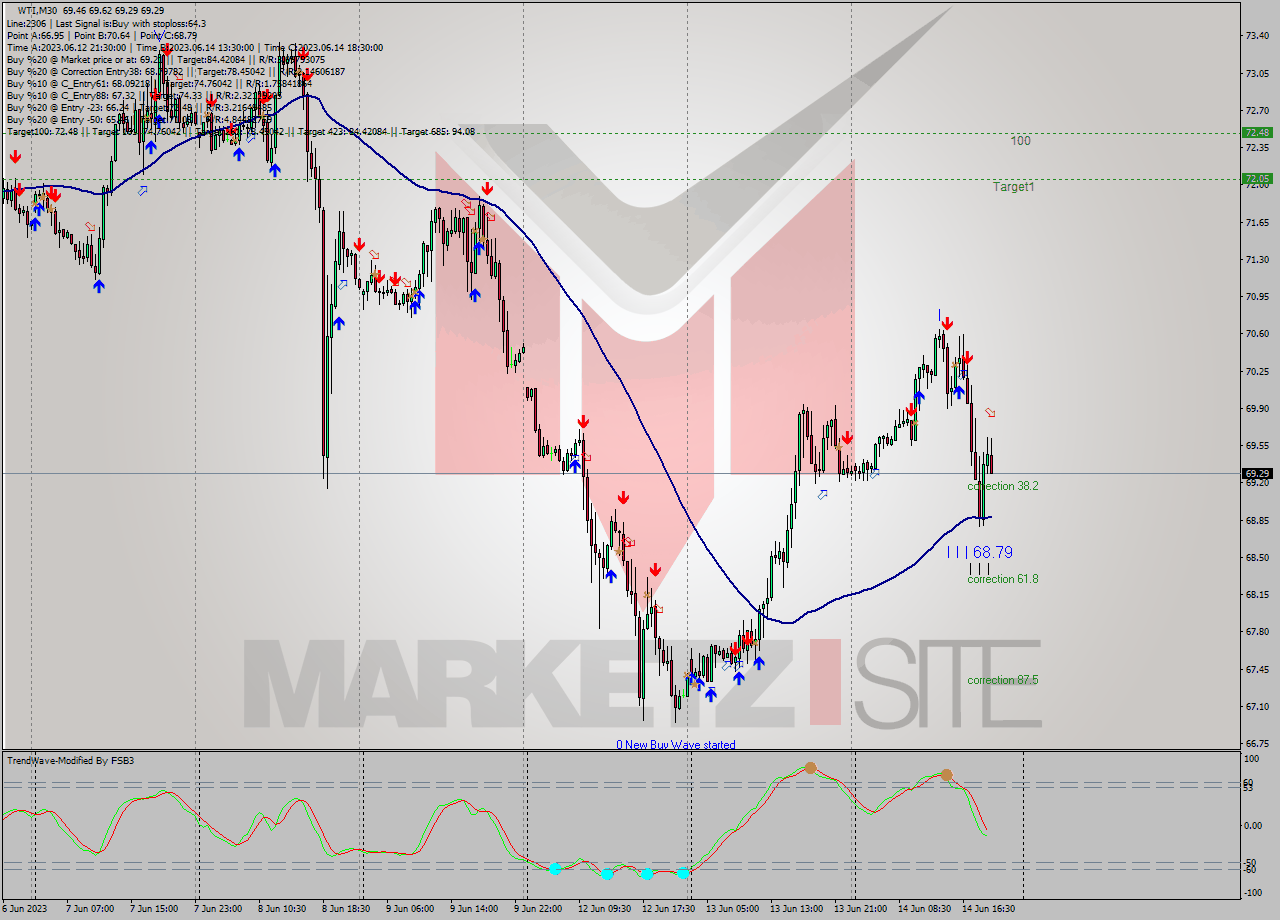Click the 72.70 price axis label
Viewport: 1280px width, 920px height.
click(1258, 110)
